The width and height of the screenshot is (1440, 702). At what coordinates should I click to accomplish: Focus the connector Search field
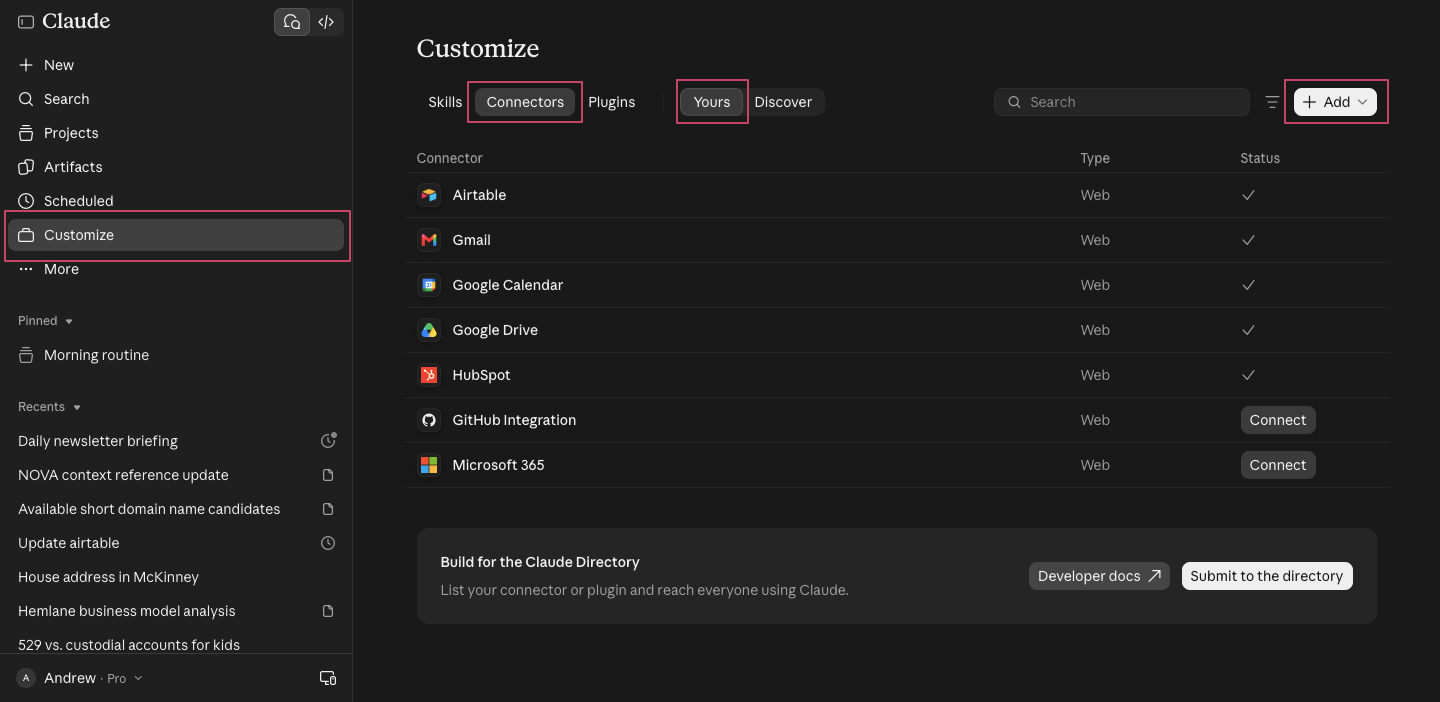click(1122, 102)
